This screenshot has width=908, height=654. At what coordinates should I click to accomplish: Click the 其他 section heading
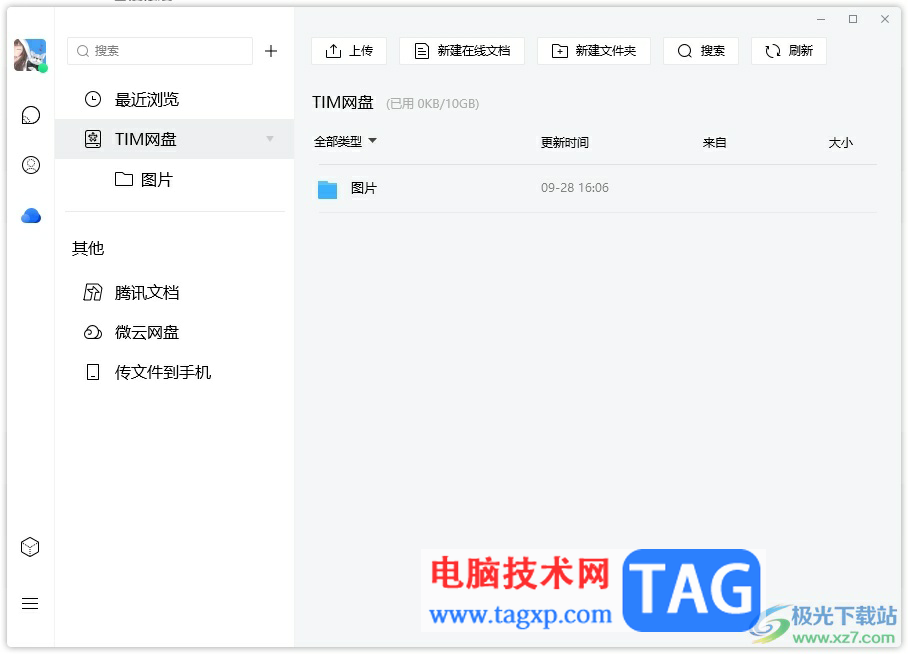88,249
